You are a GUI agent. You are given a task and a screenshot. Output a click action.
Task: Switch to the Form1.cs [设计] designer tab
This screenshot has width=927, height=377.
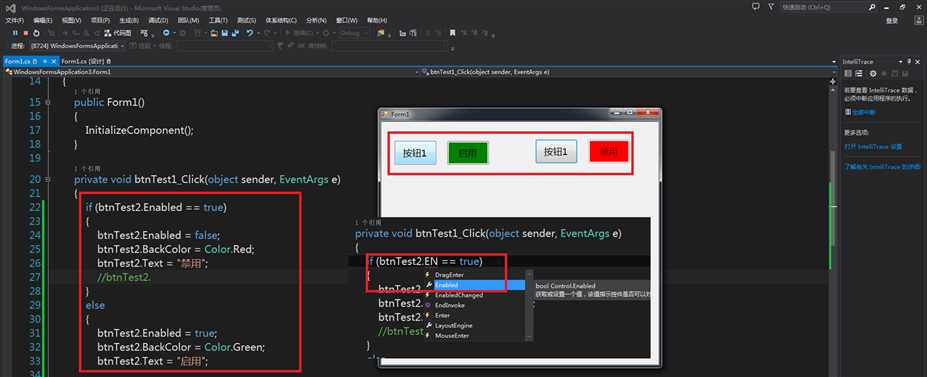click(86, 61)
